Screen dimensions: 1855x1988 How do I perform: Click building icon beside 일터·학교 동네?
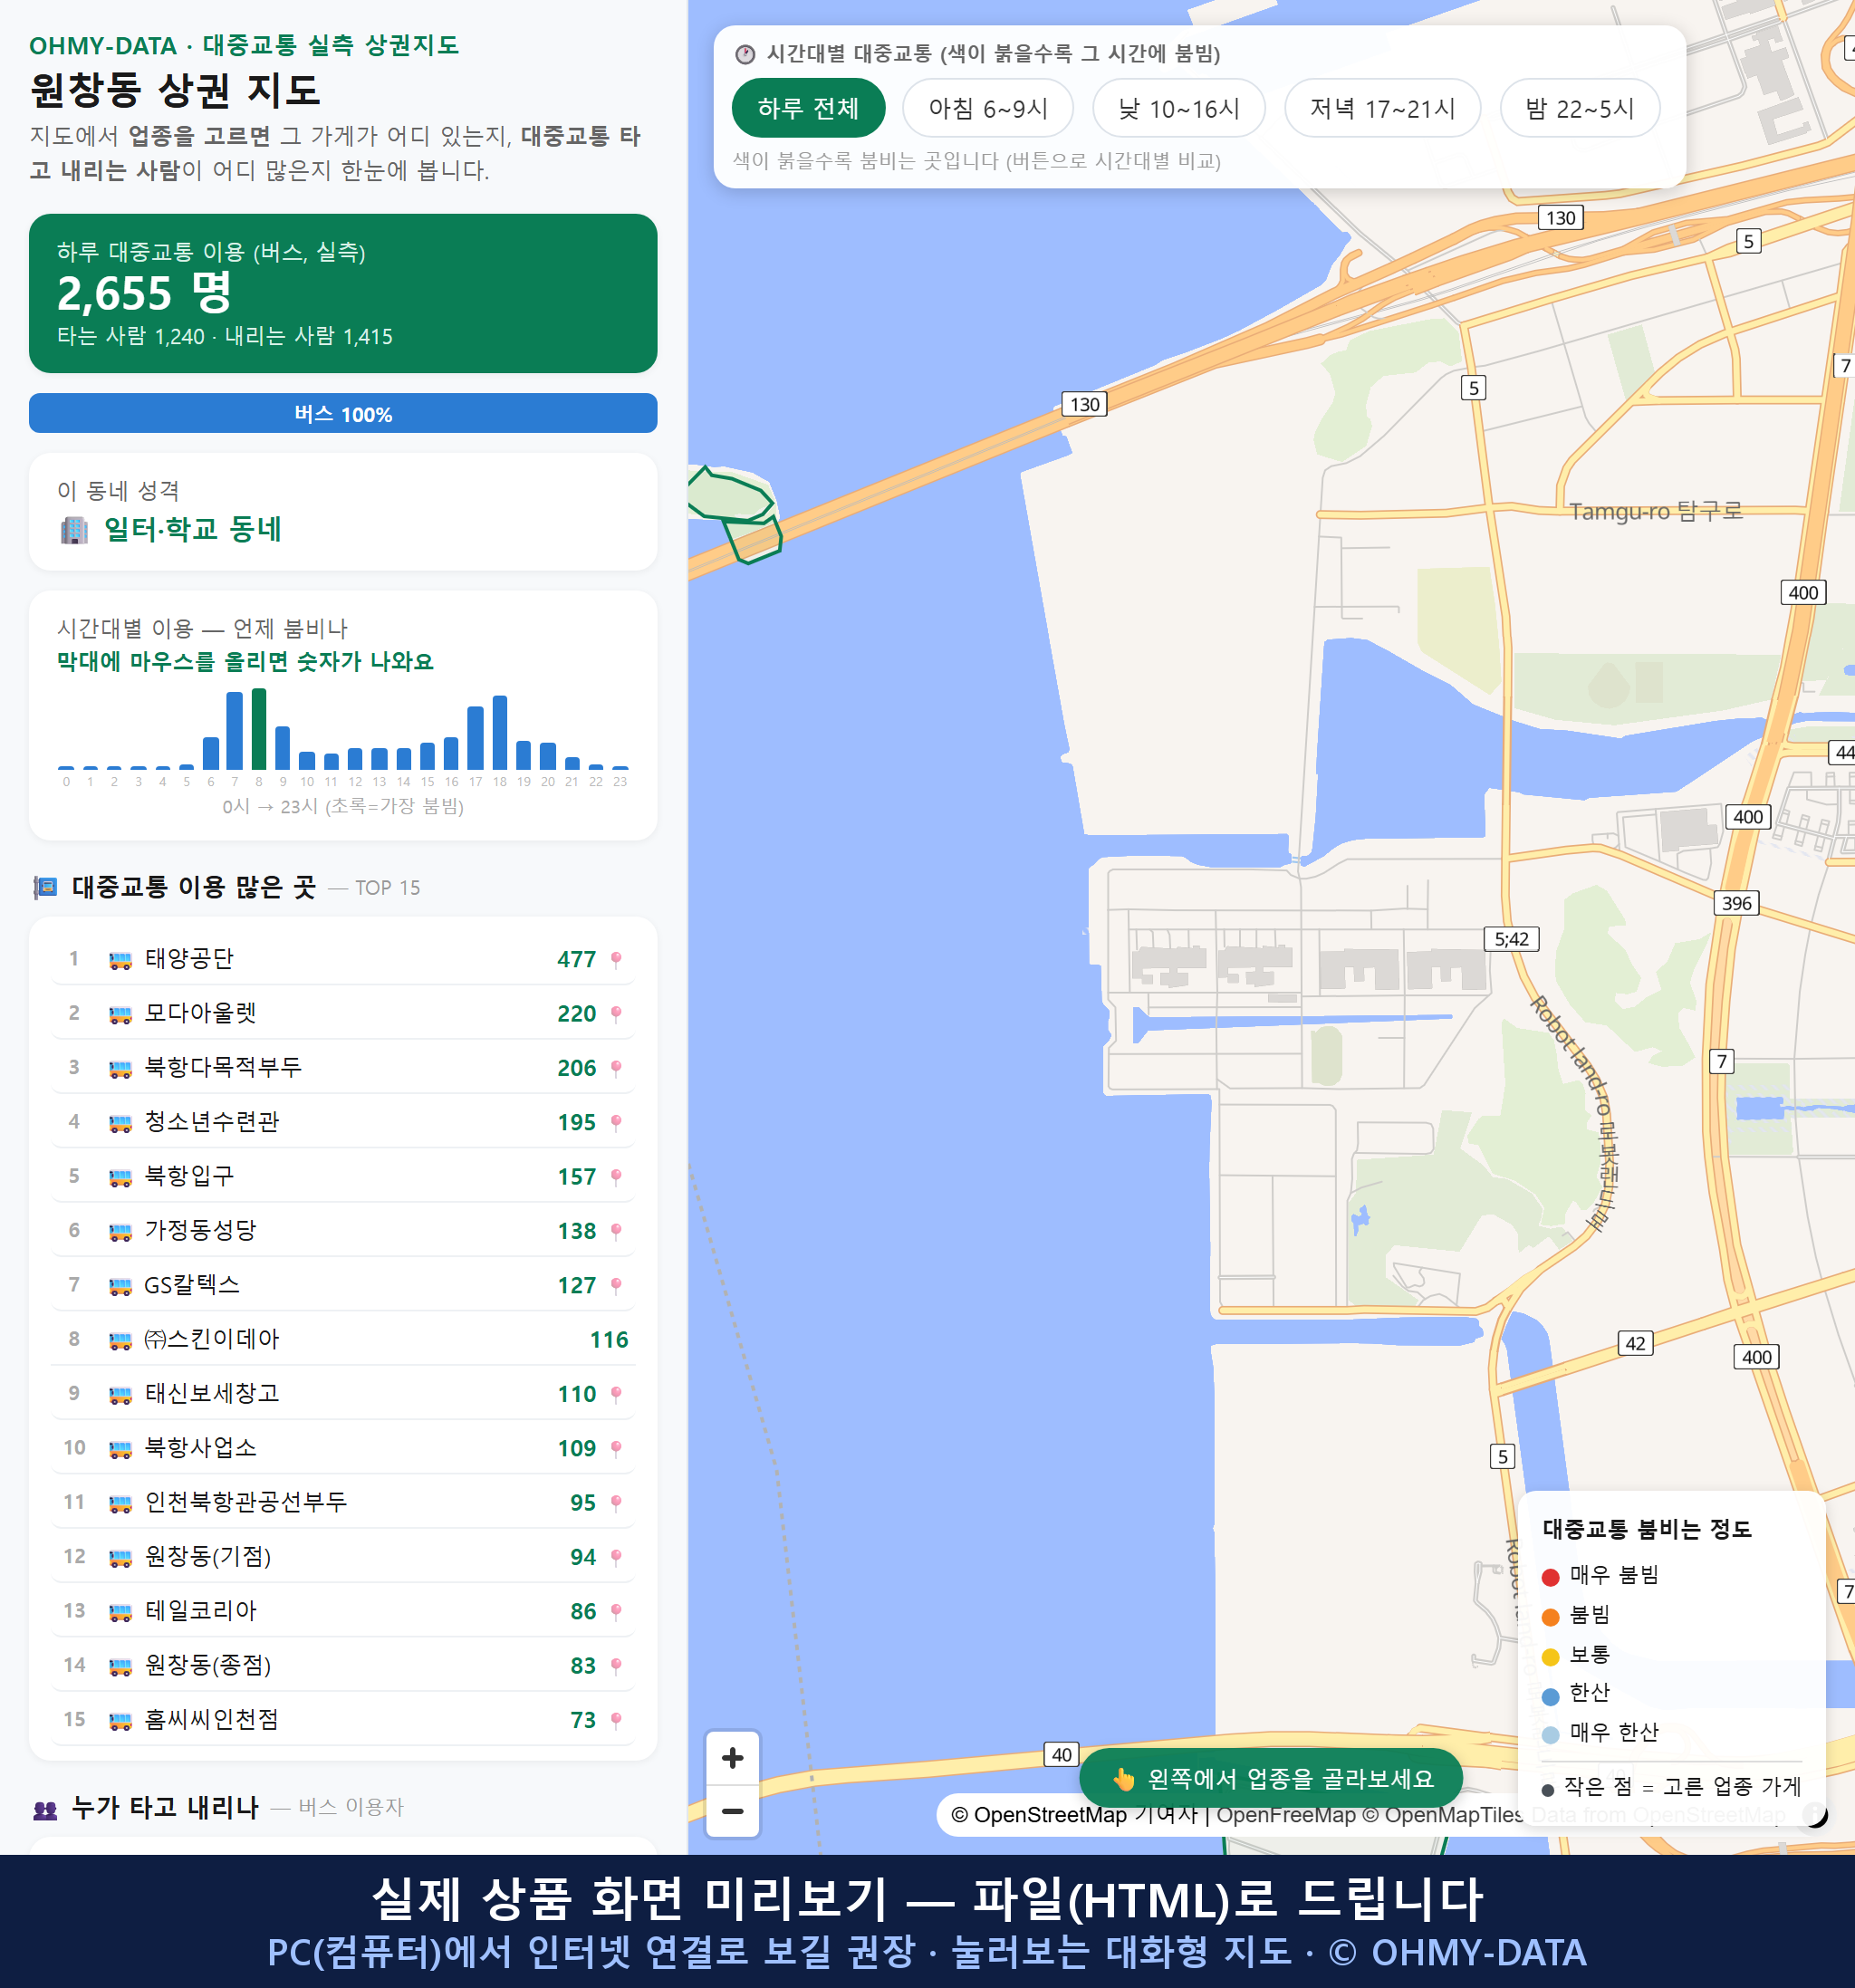click(x=74, y=529)
